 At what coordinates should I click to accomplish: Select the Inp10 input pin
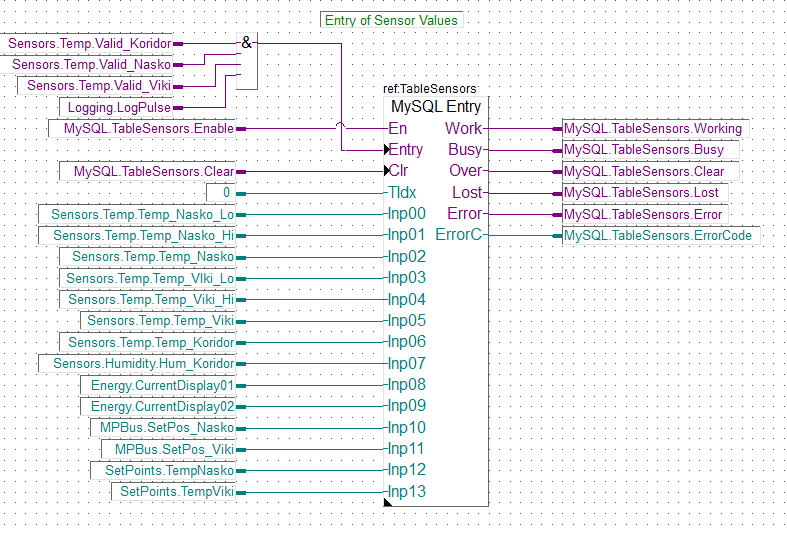pyautogui.click(x=407, y=428)
